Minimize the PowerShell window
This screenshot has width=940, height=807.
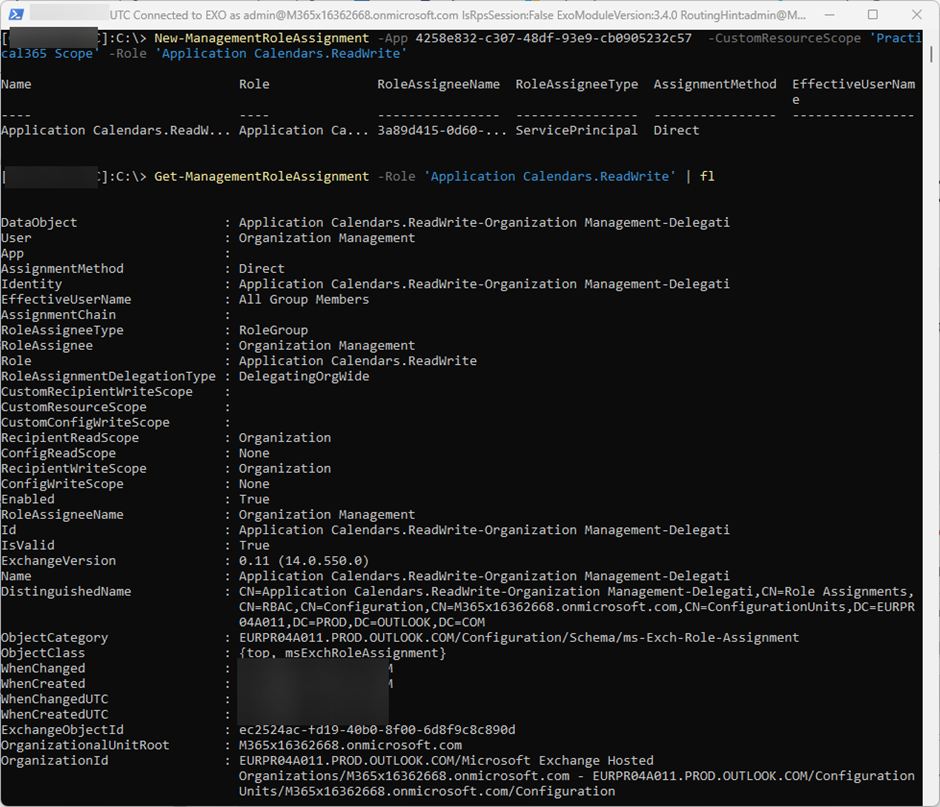click(x=830, y=14)
